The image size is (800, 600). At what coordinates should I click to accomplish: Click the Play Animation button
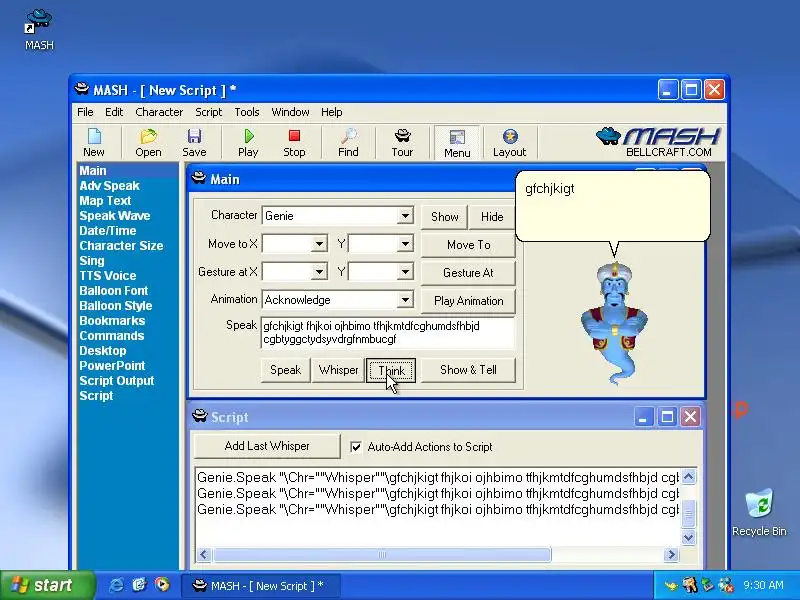point(468,301)
